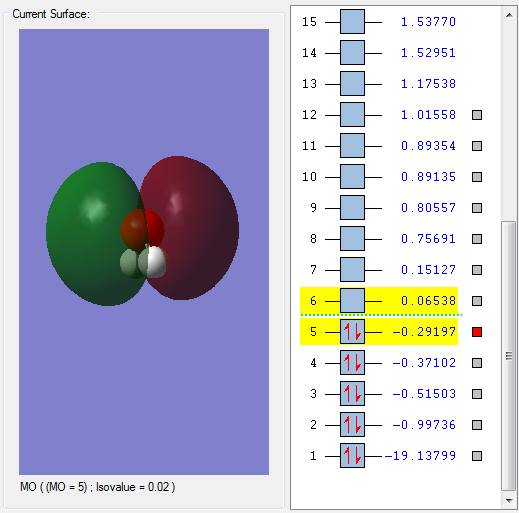Screen dimensions: 519x513
Task: Click the electron-pair box of orbital 1
Action: point(352,456)
